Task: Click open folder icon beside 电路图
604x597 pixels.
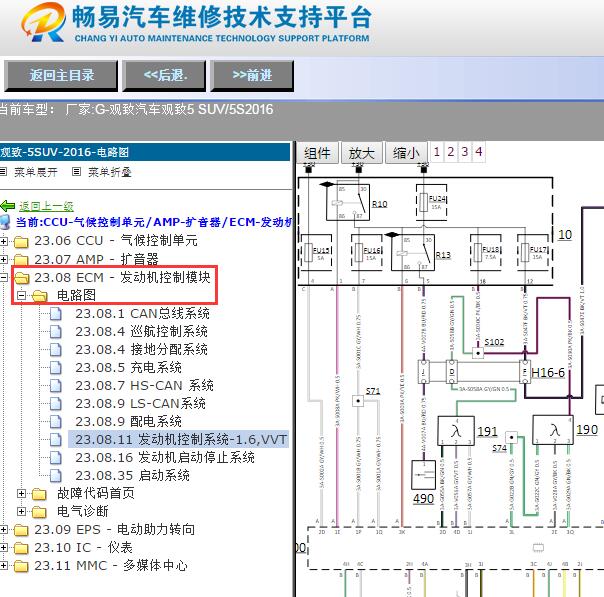Action: coord(40,296)
